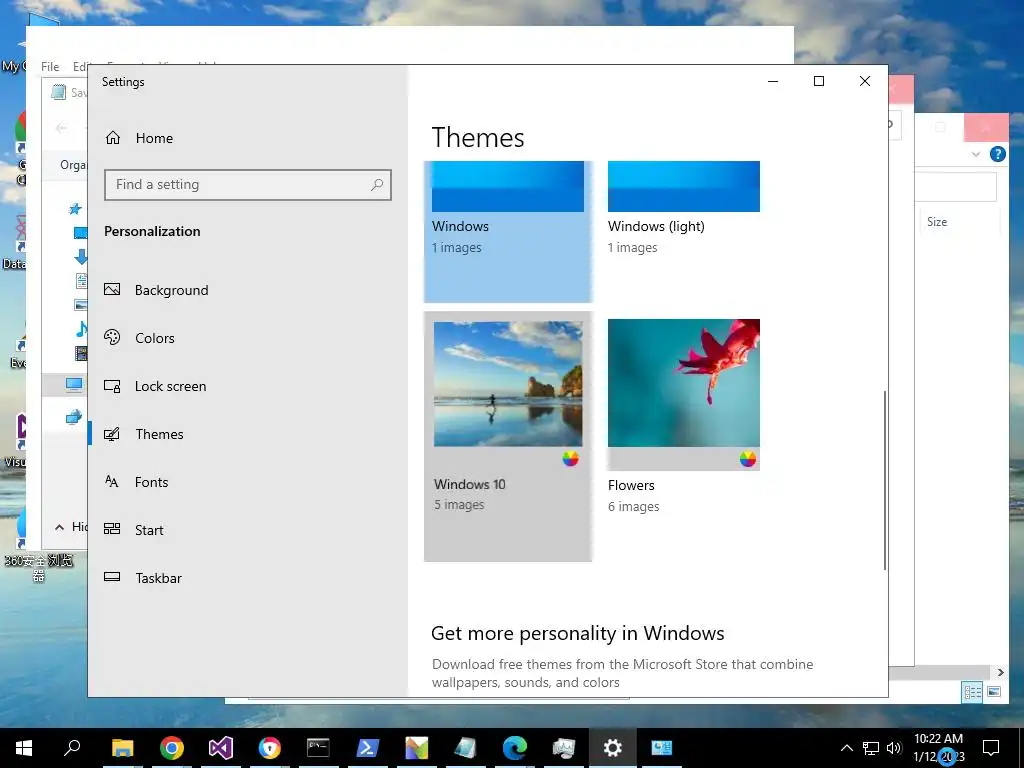Viewport: 1024px width, 768px height.
Task: Switch to details view in background window
Action: click(x=972, y=692)
